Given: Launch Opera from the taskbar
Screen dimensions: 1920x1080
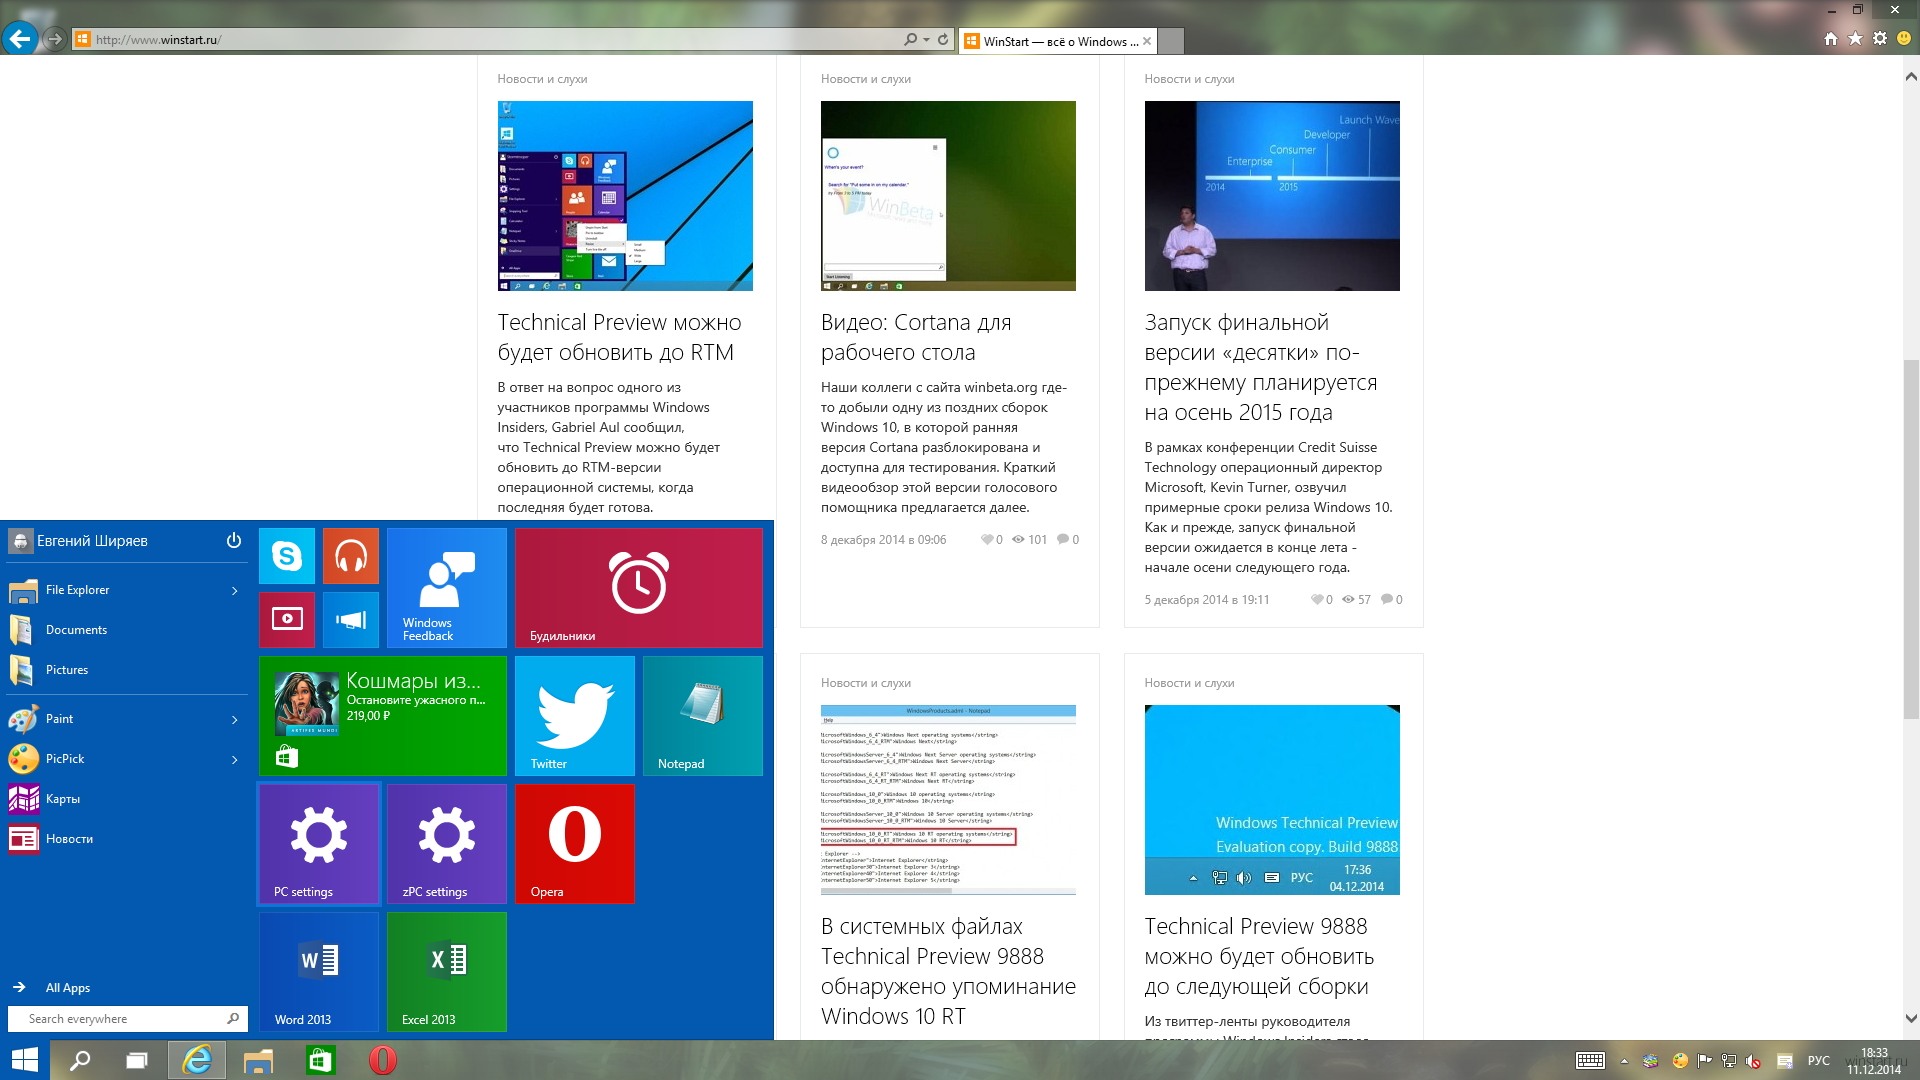Looking at the screenshot, I should point(382,1060).
